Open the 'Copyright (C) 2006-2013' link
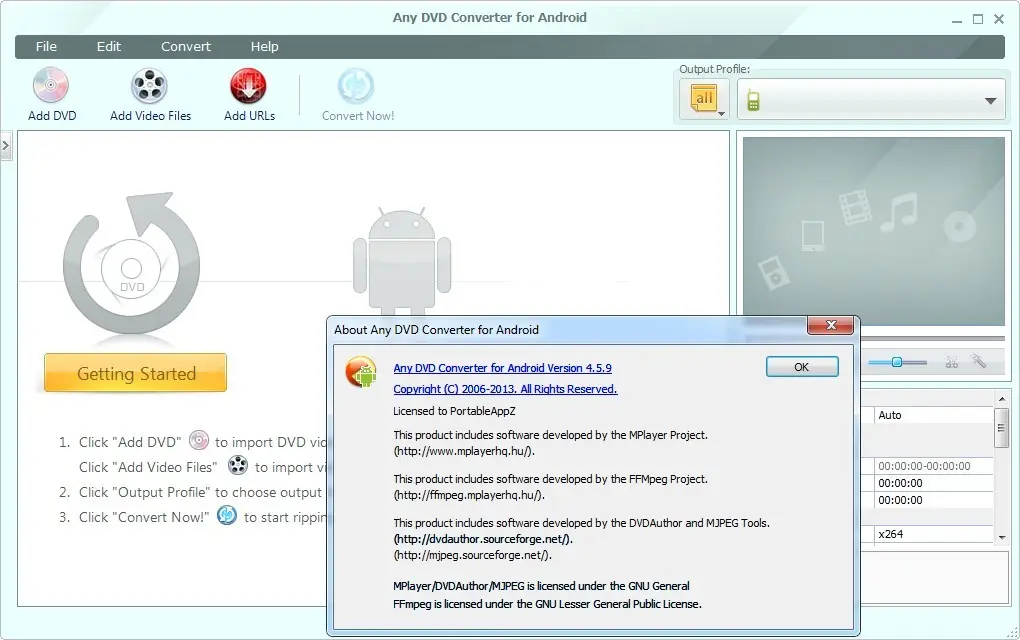Screen dimensions: 1020x640 coord(505,389)
